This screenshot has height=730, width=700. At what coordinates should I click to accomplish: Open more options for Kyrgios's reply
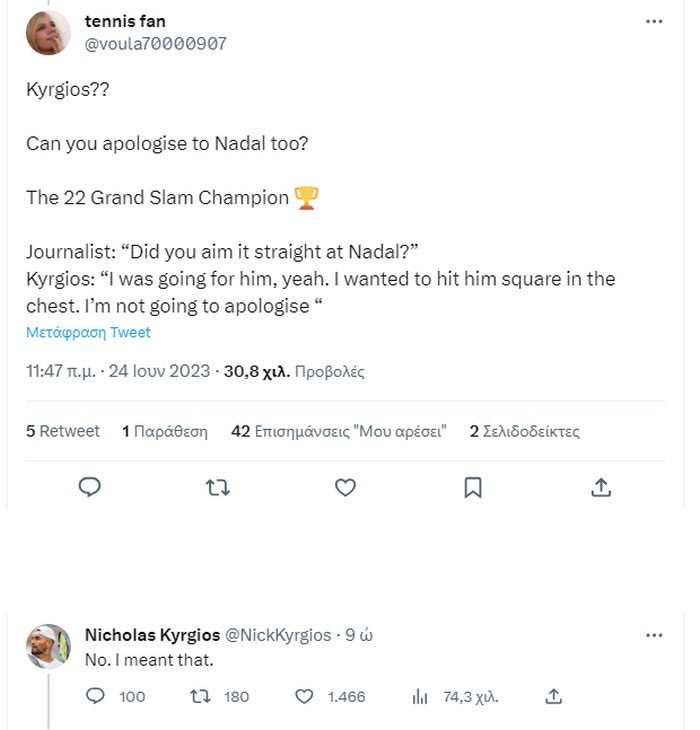click(654, 635)
